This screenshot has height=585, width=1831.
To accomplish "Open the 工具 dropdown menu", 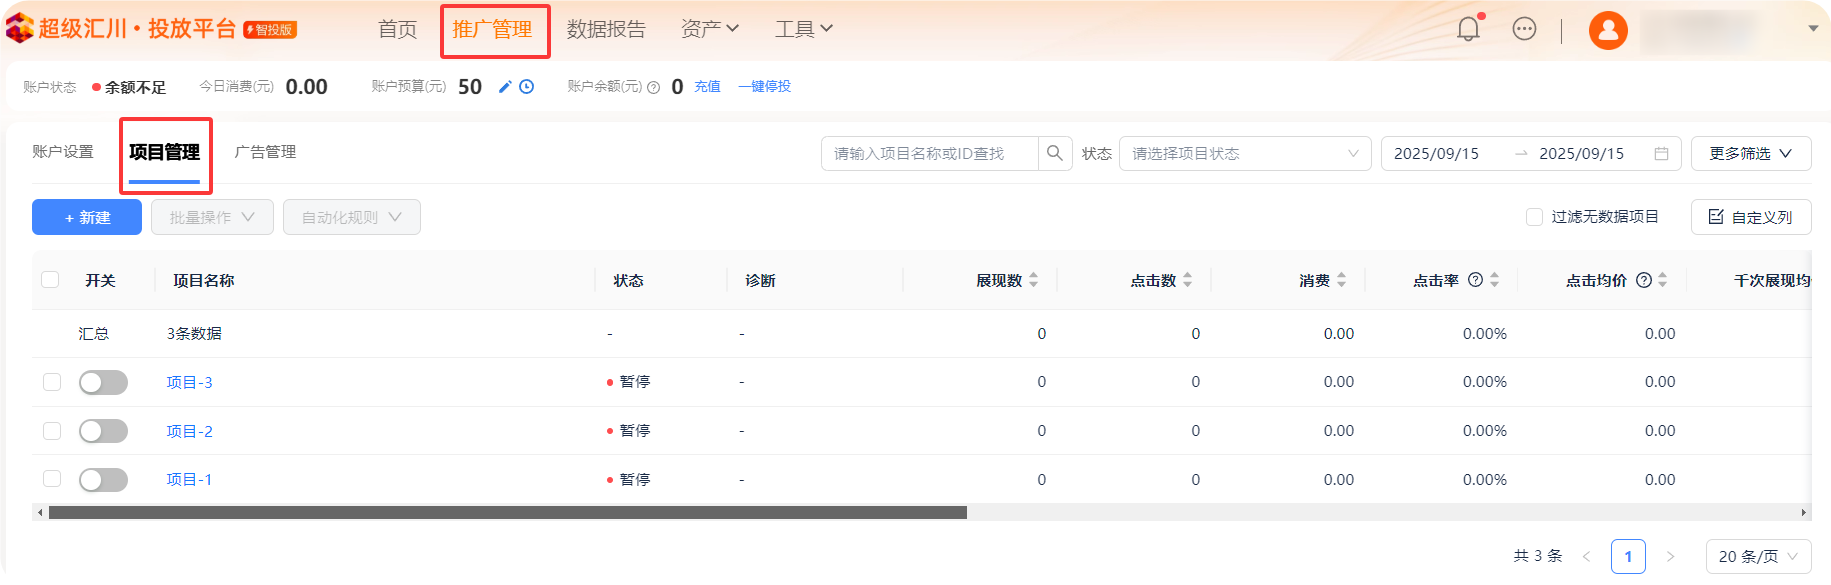I will click(803, 29).
